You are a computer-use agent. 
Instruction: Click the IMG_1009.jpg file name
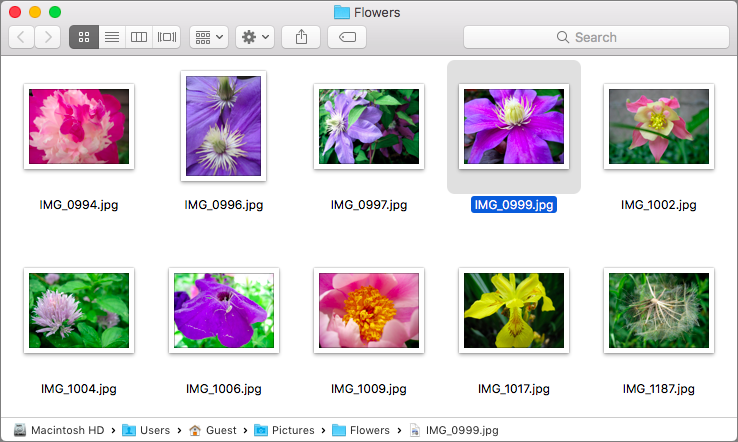point(369,389)
